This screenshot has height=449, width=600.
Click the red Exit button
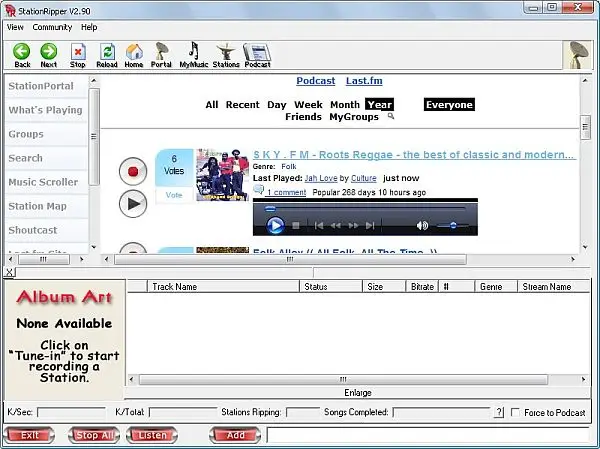point(29,435)
